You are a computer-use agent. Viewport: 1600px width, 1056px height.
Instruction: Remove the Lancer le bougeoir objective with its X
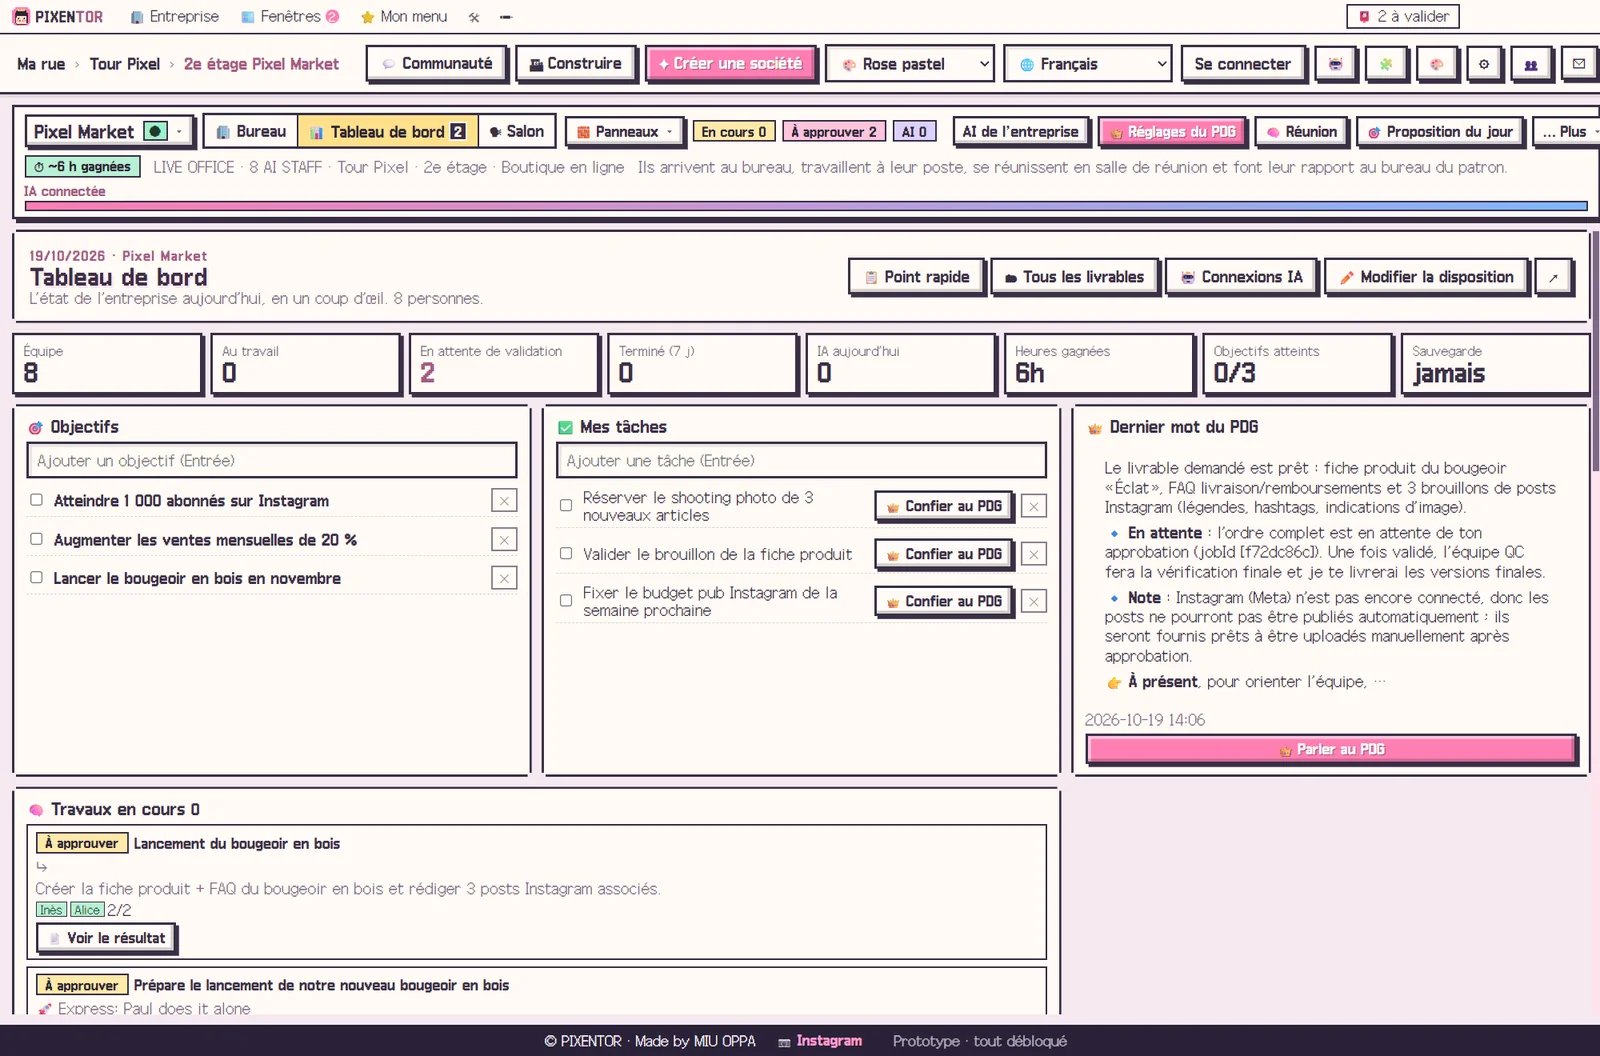504,578
